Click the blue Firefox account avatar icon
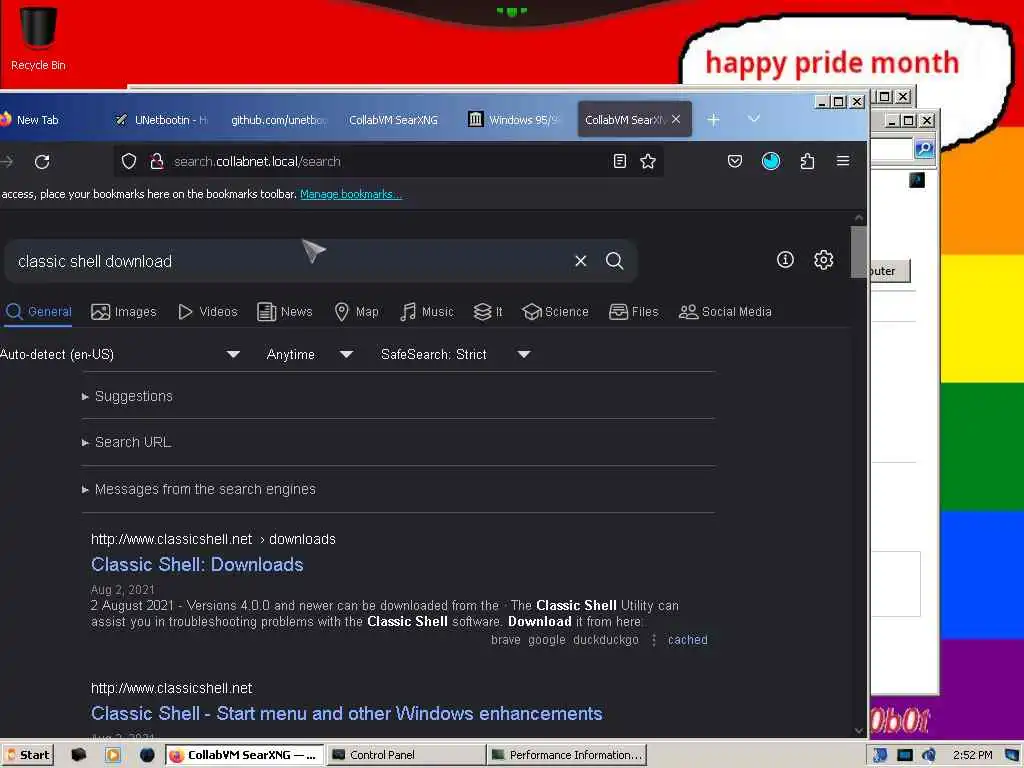This screenshot has width=1024, height=768. click(771, 161)
